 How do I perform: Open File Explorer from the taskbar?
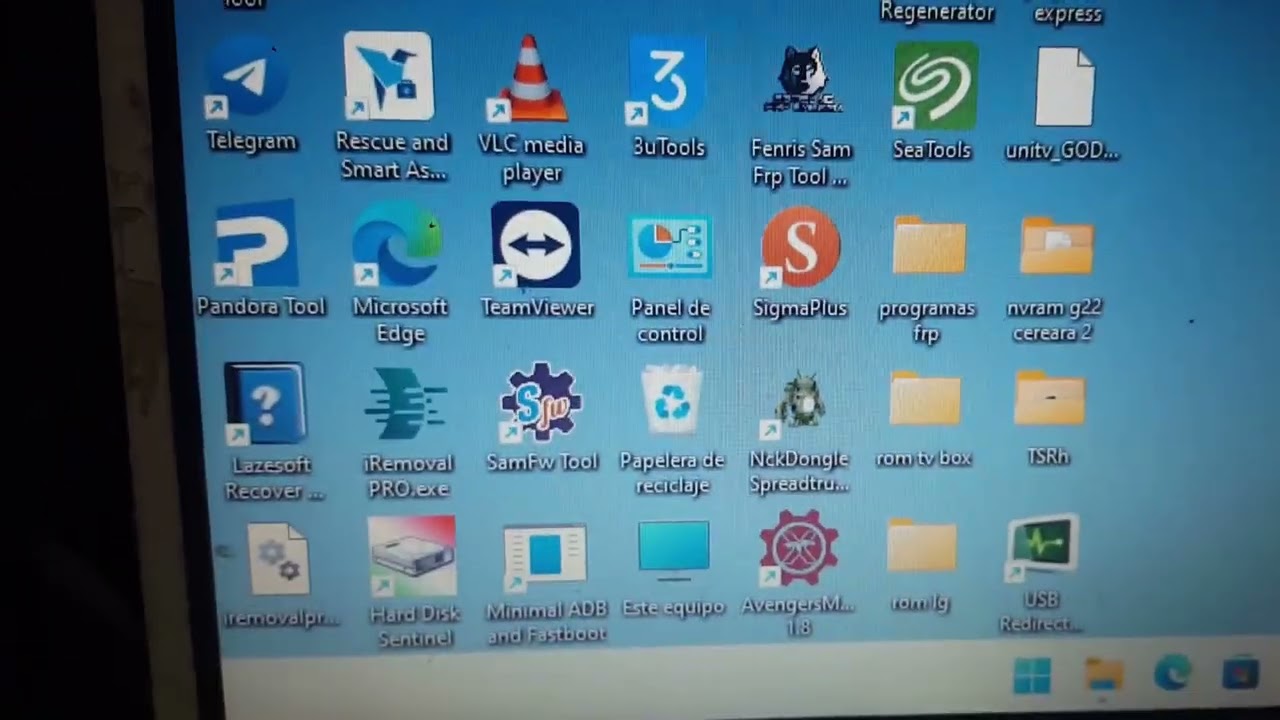pyautogui.click(x=1104, y=676)
